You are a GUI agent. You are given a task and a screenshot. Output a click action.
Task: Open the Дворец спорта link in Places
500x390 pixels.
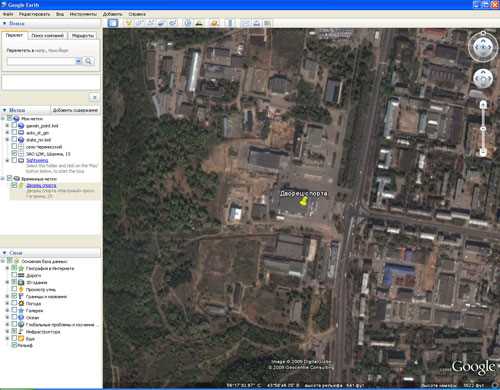point(41,185)
